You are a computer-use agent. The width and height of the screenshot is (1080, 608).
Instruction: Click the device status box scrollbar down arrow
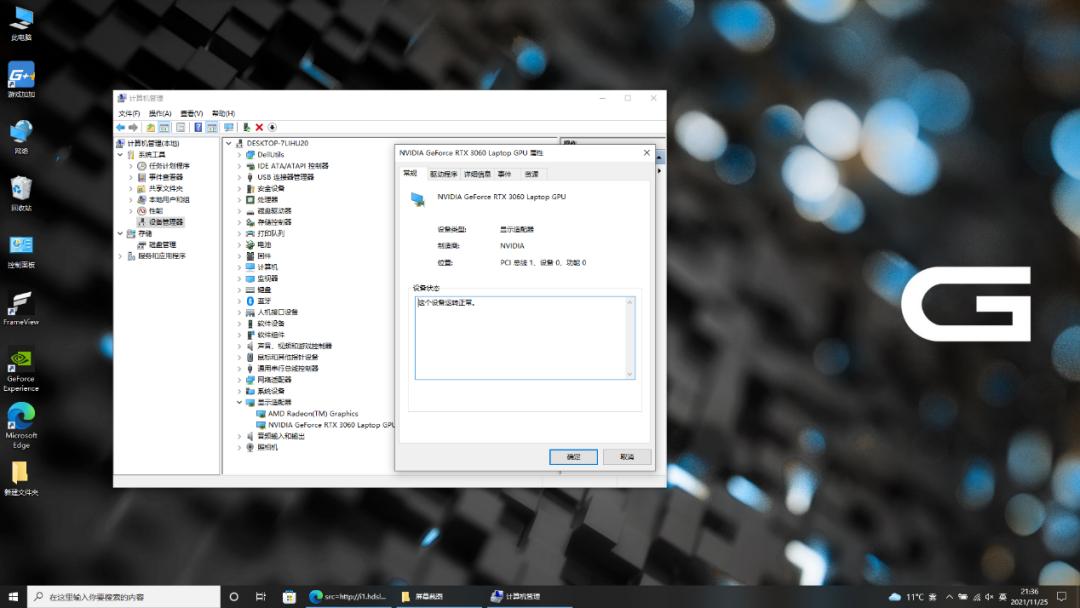tap(629, 373)
